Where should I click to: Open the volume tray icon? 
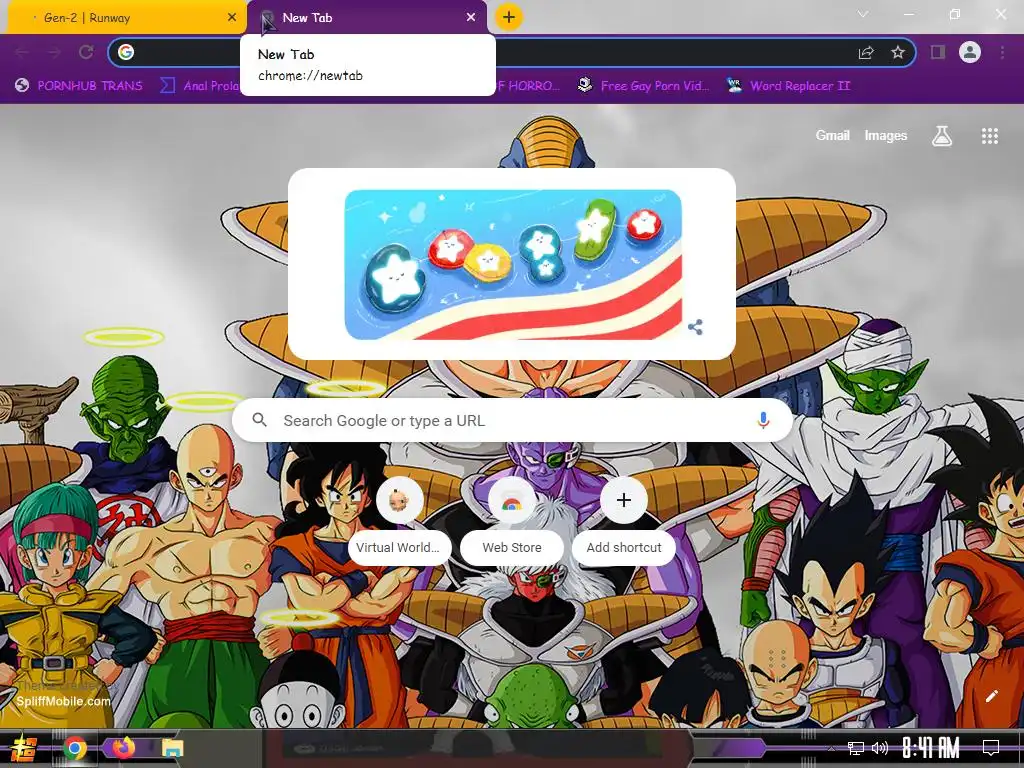[880, 748]
